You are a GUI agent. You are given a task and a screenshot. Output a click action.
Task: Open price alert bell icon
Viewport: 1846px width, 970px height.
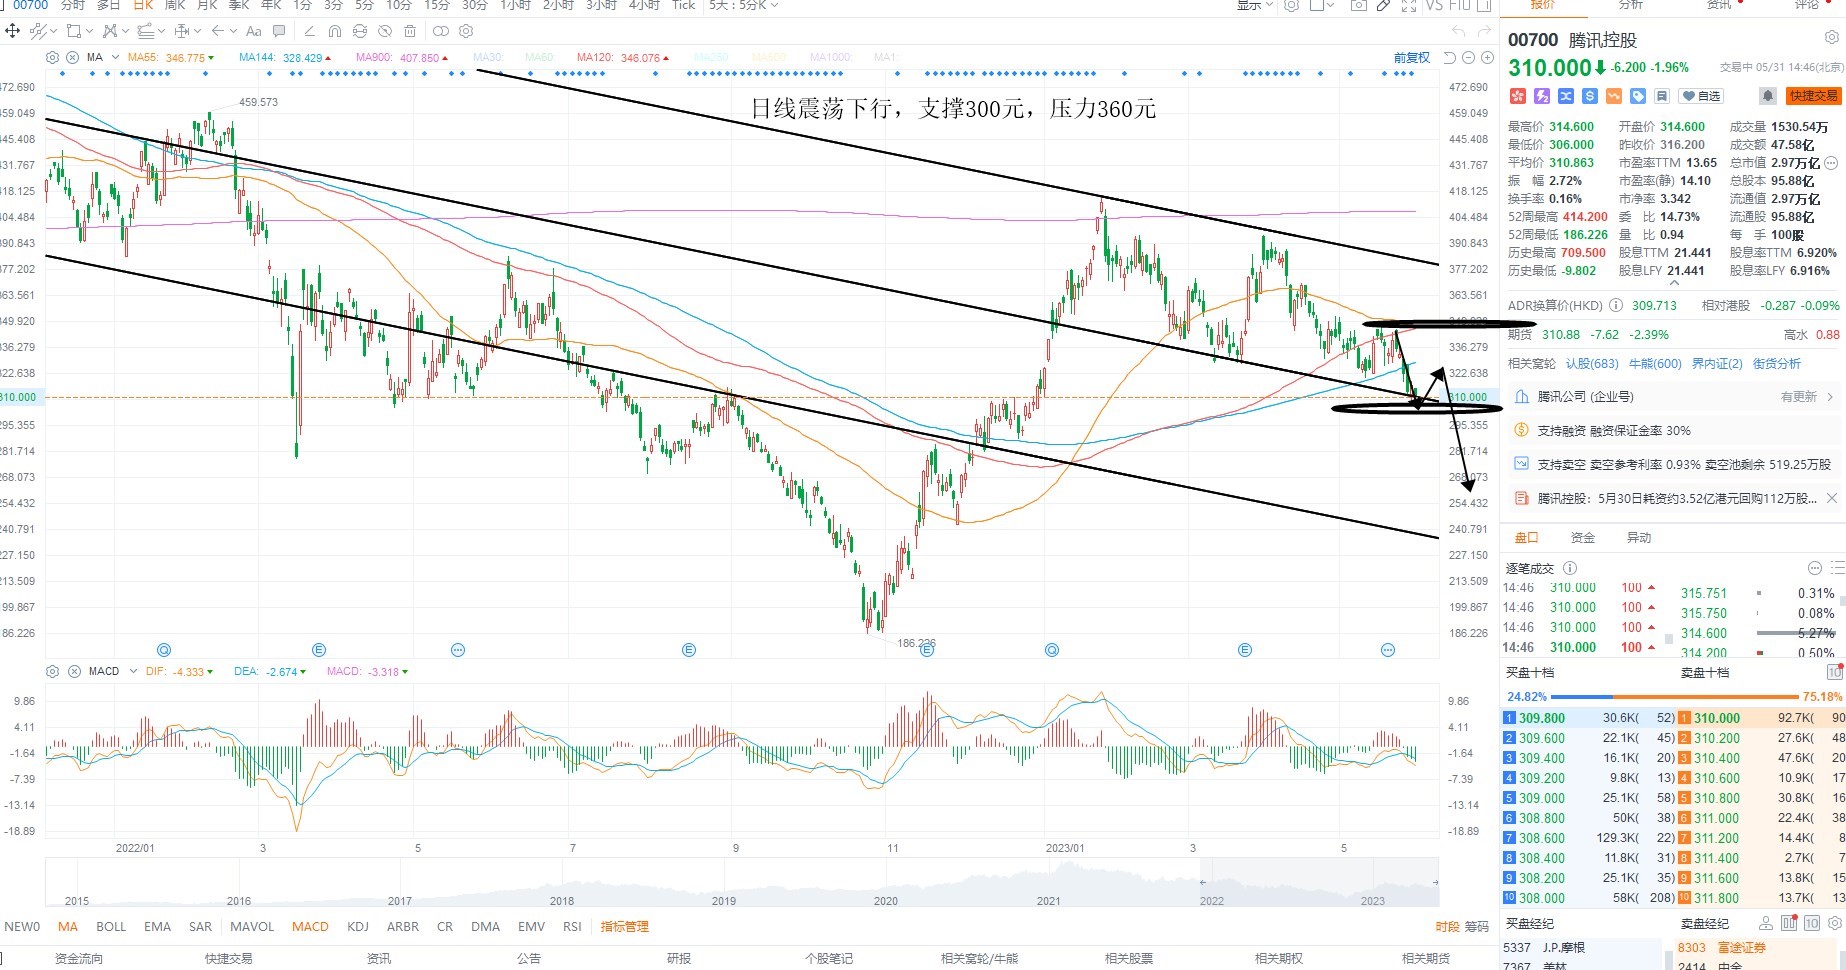1767,96
